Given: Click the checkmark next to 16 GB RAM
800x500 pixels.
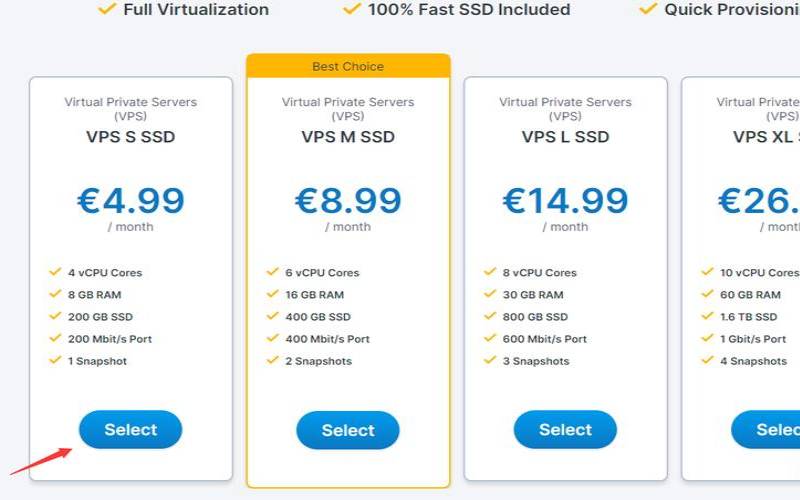Looking at the screenshot, I should (272, 294).
